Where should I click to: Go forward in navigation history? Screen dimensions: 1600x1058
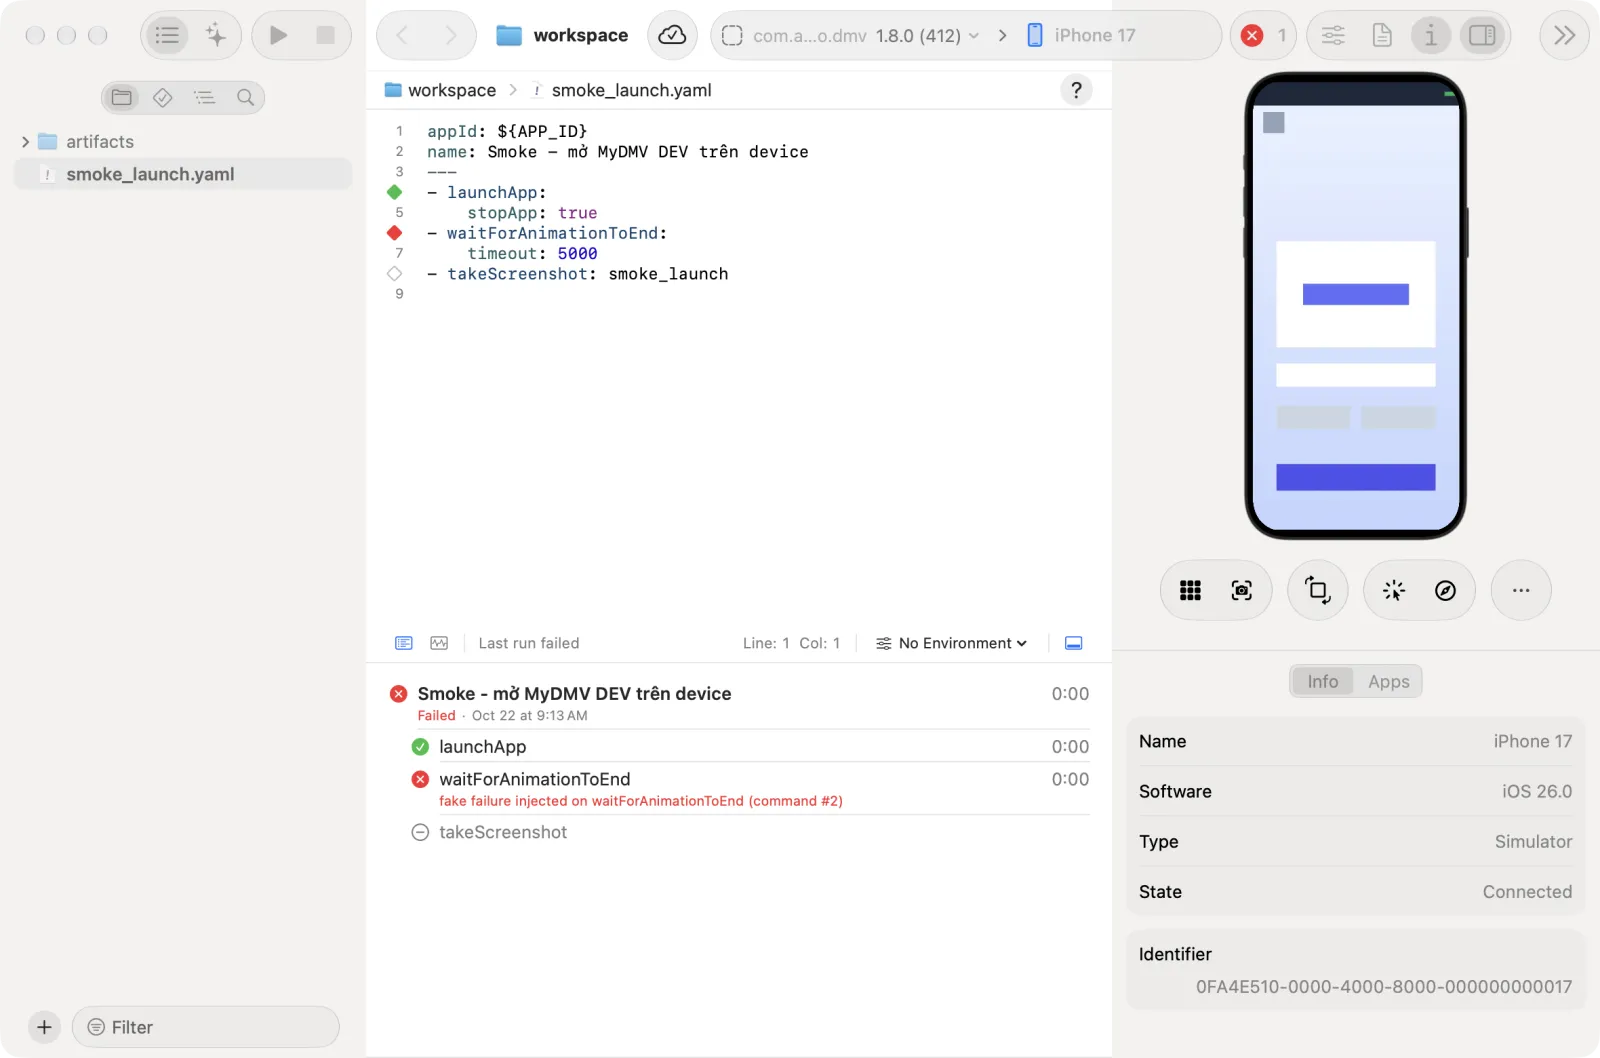pos(450,35)
